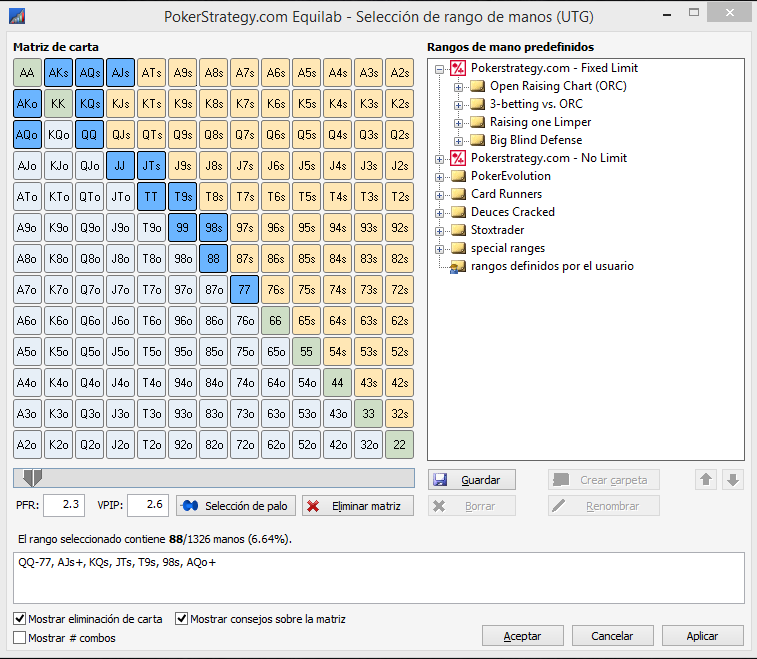This screenshot has height=659, width=757.
Task: Select rangos definidos por el usuario entry
Action: 552,266
